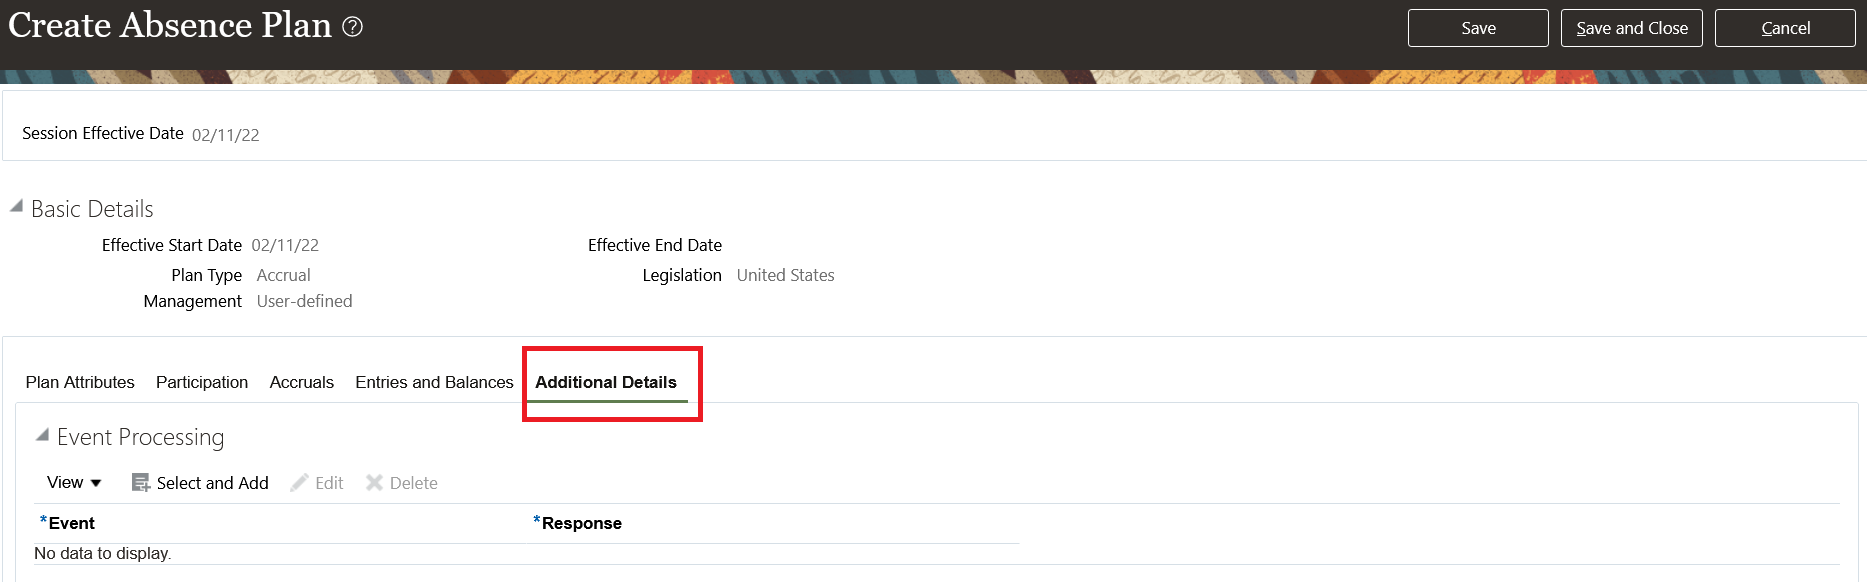Open the View dropdown menu
This screenshot has width=1867, height=582.
(x=74, y=483)
